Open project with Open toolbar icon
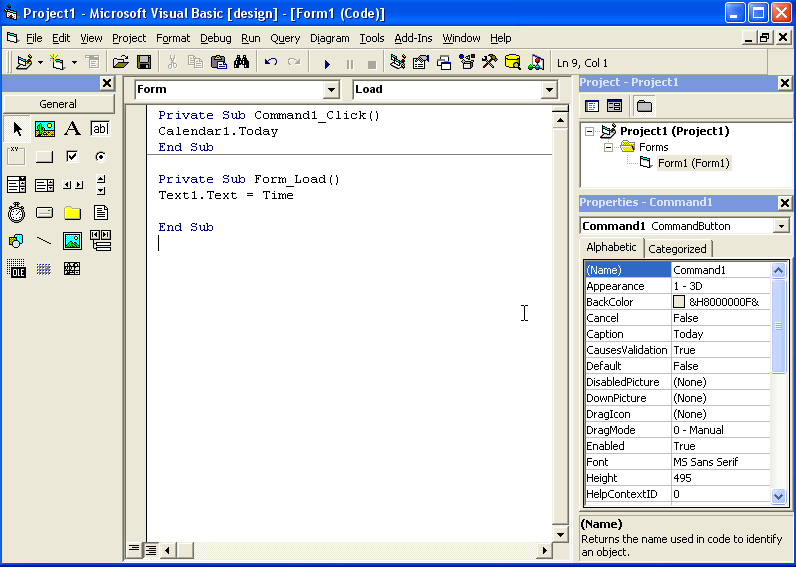Screen dimensions: 796x567 pyautogui.click(x=120, y=62)
